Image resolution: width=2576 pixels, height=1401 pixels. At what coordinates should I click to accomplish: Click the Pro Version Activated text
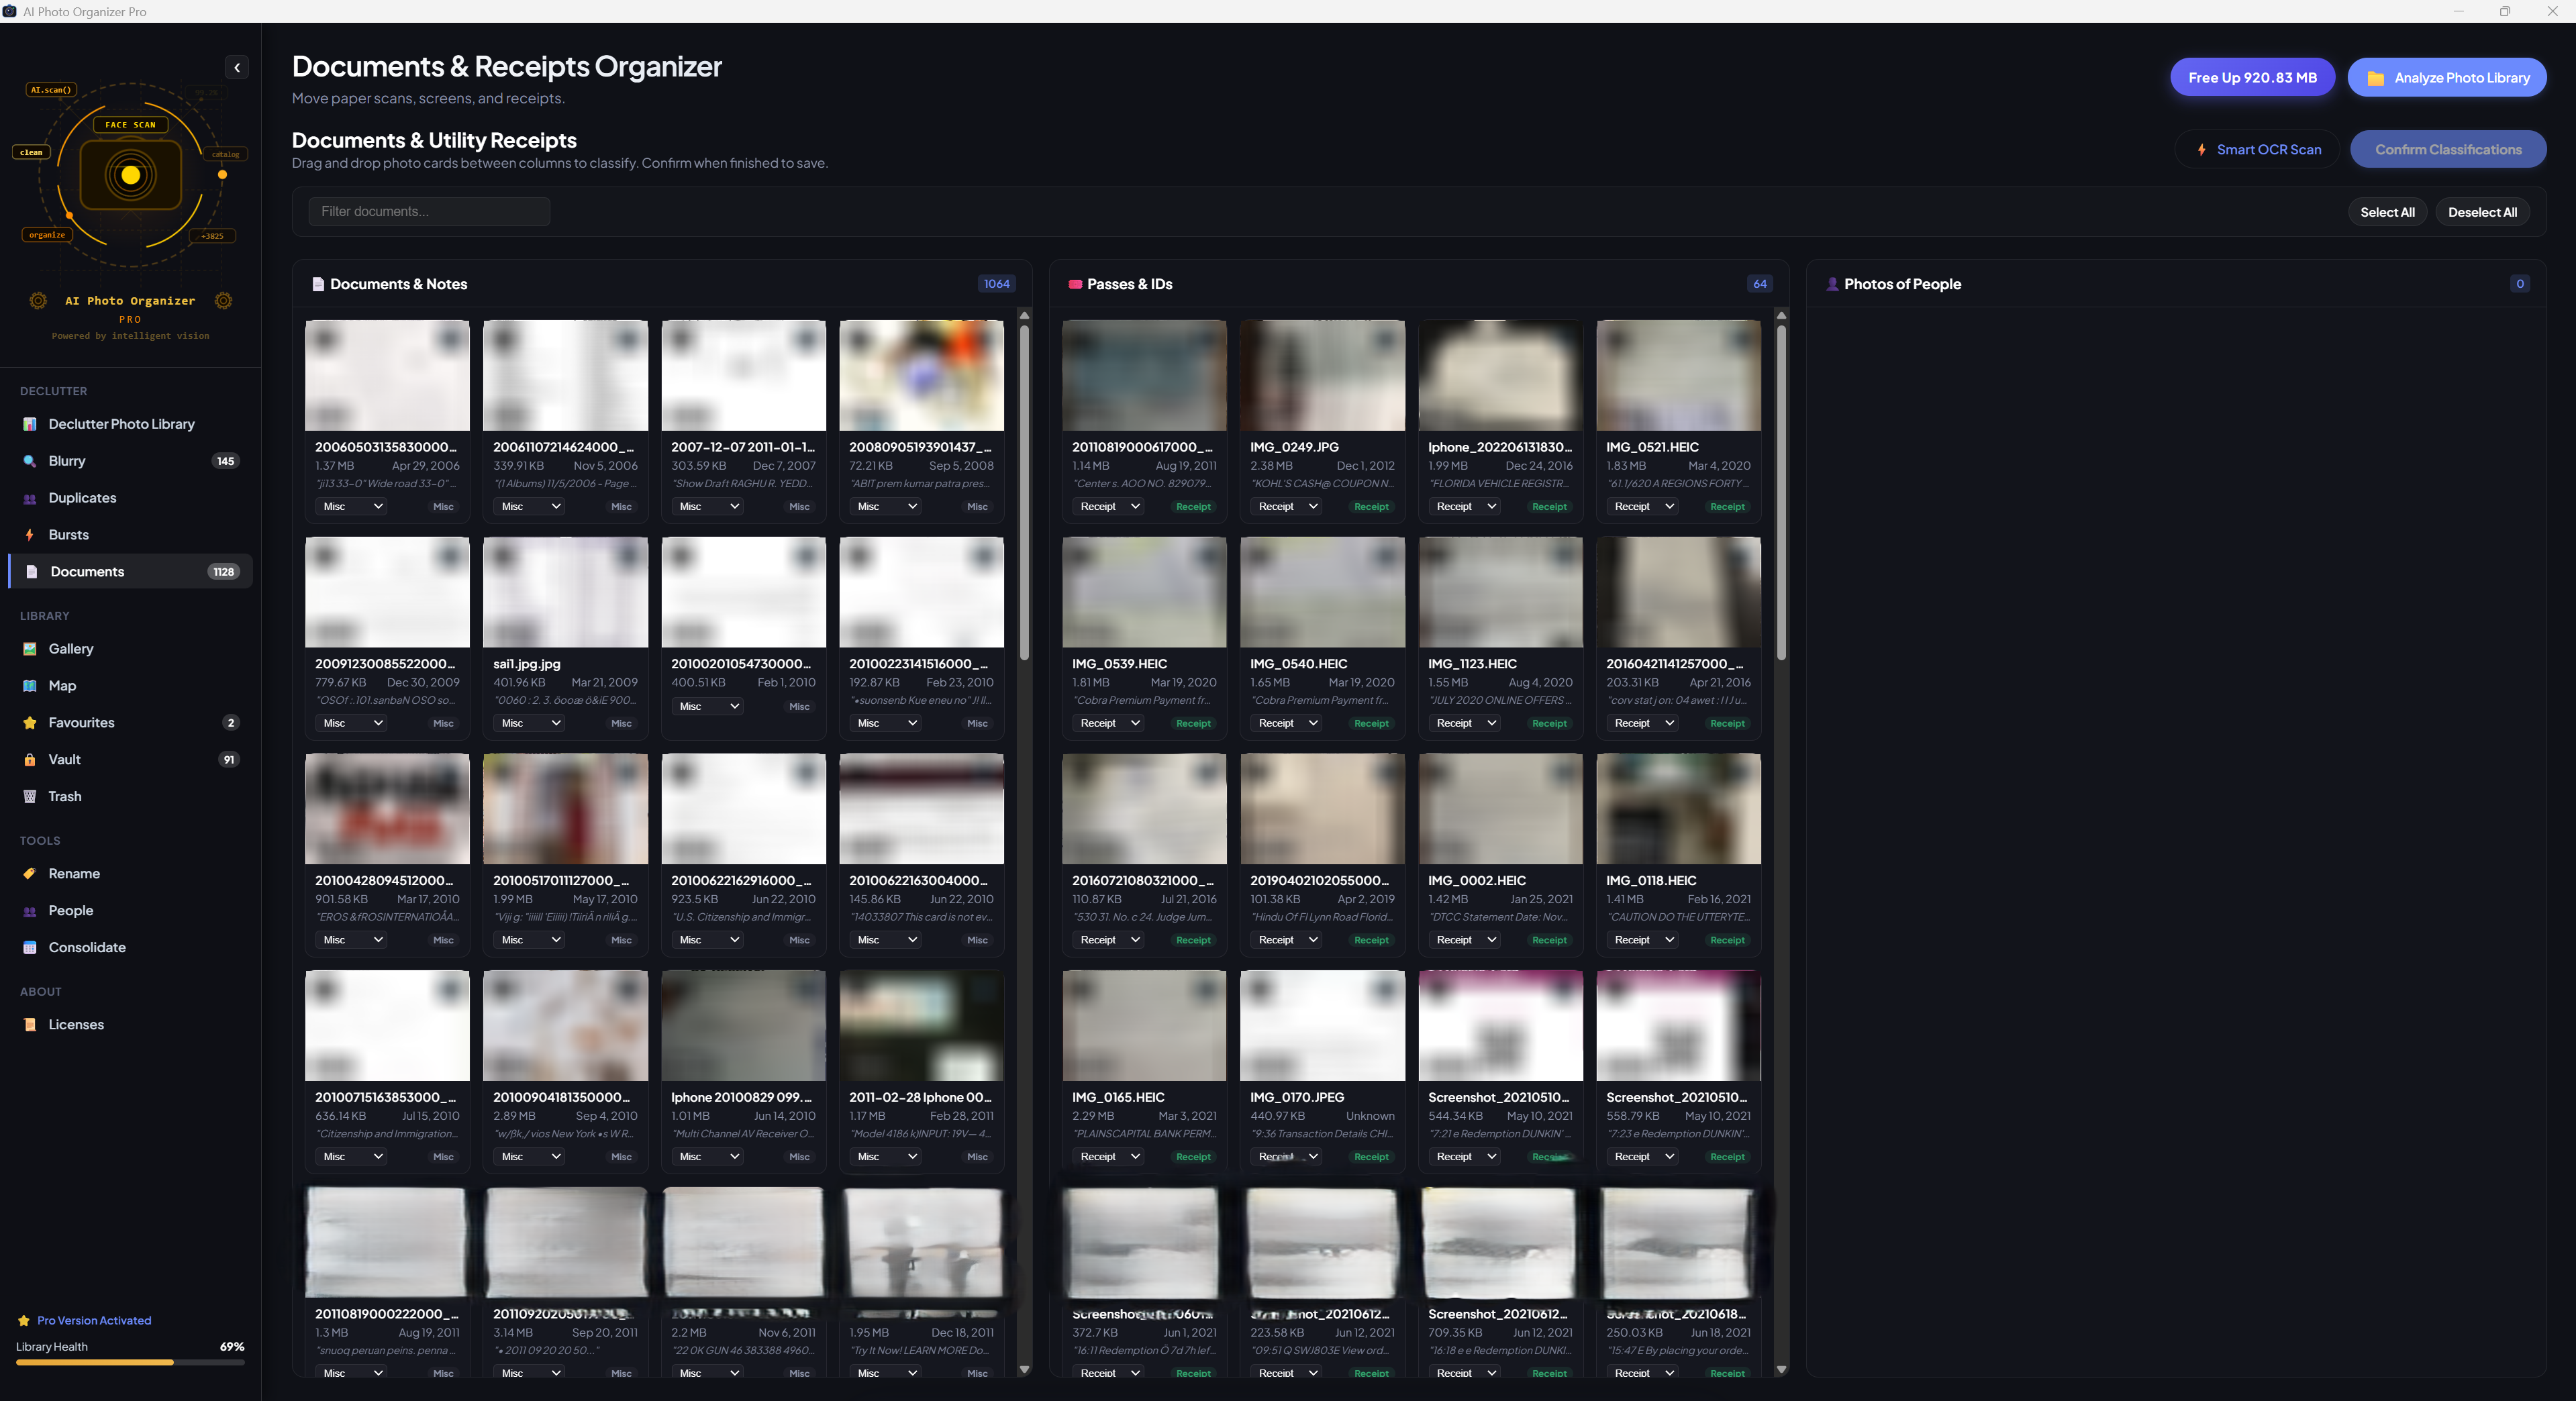tap(94, 1321)
